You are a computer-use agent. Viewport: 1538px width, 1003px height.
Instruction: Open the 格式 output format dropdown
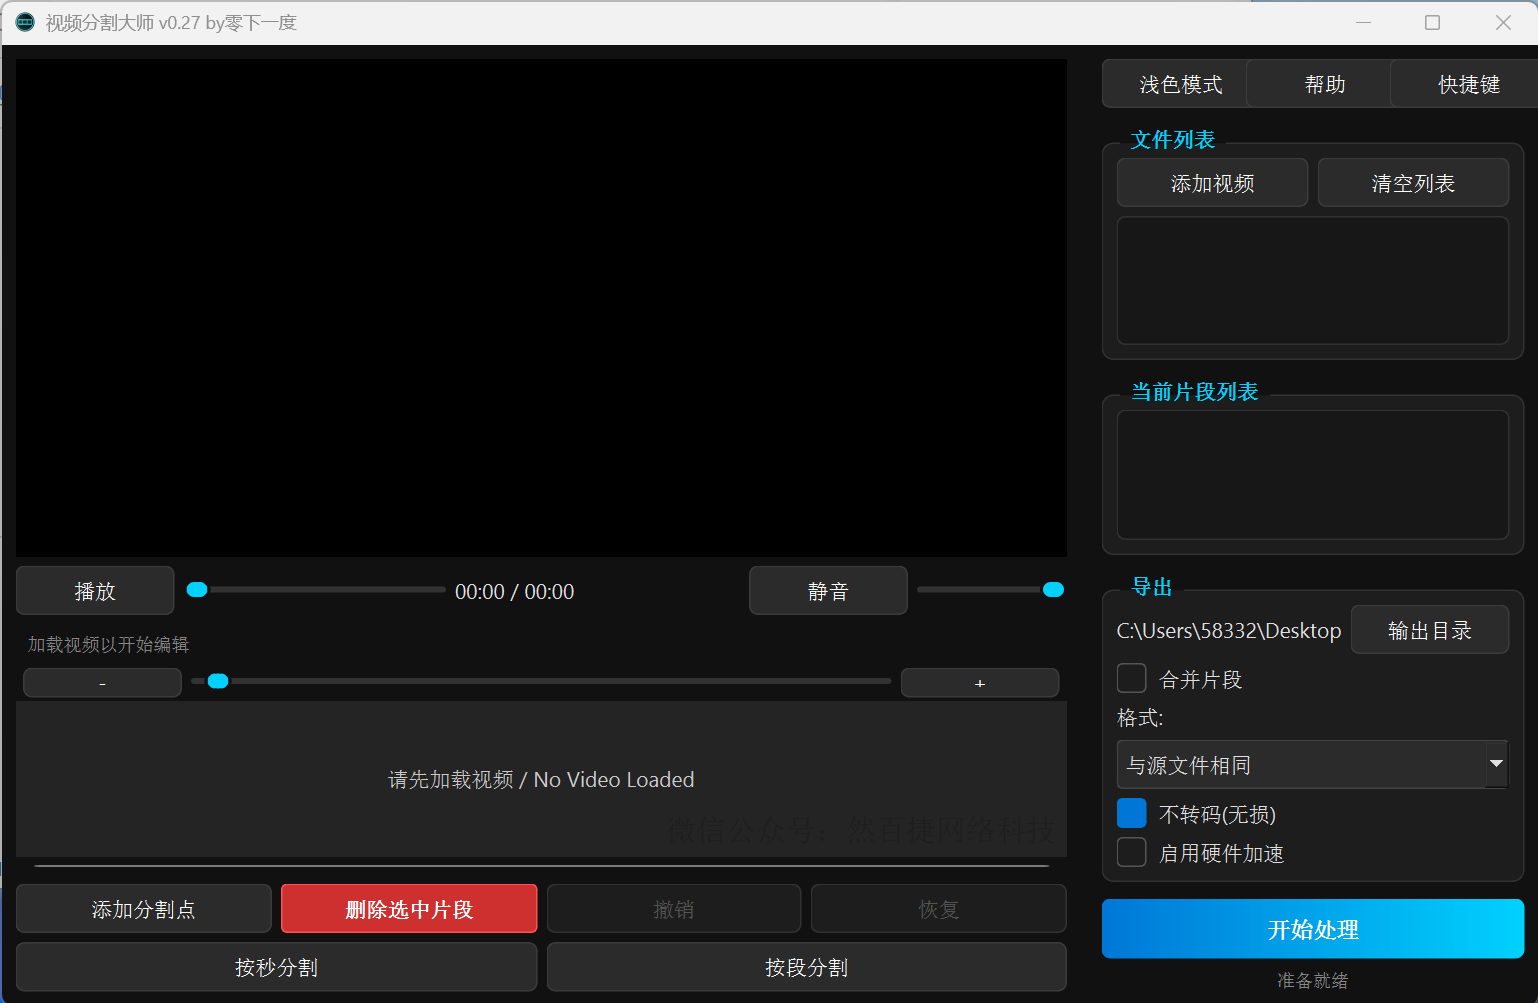tap(1300, 764)
